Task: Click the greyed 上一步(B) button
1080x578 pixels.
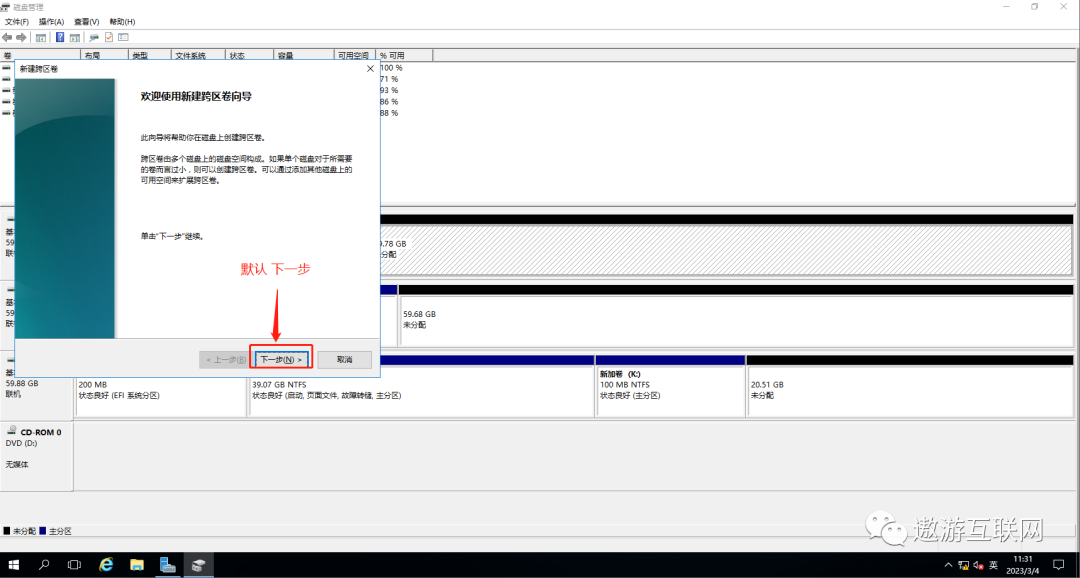Action: pyautogui.click(x=225, y=360)
